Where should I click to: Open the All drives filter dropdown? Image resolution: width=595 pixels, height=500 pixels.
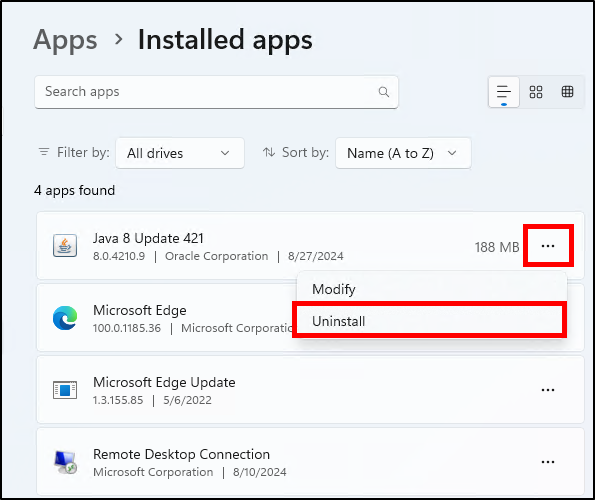click(180, 153)
